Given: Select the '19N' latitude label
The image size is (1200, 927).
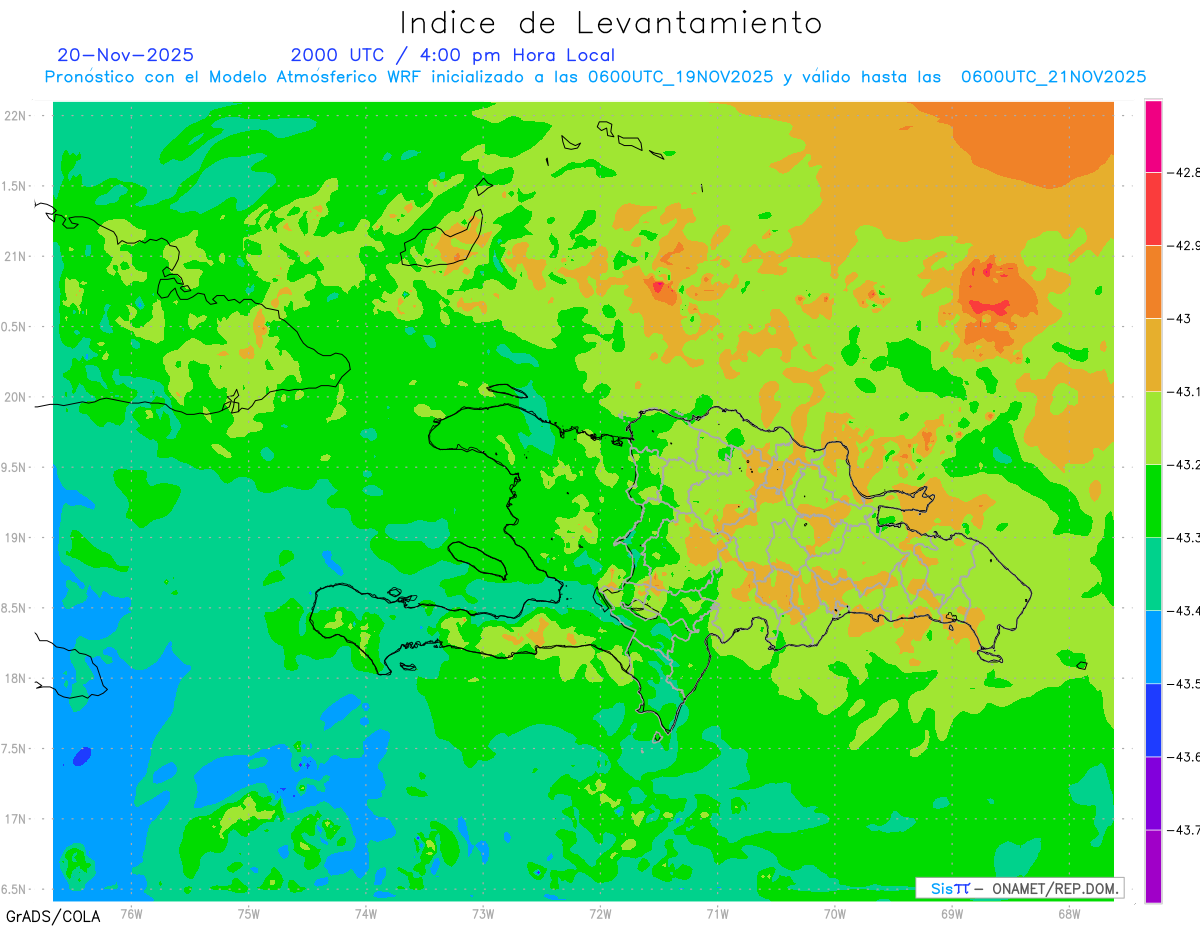Looking at the screenshot, I should tap(15, 537).
